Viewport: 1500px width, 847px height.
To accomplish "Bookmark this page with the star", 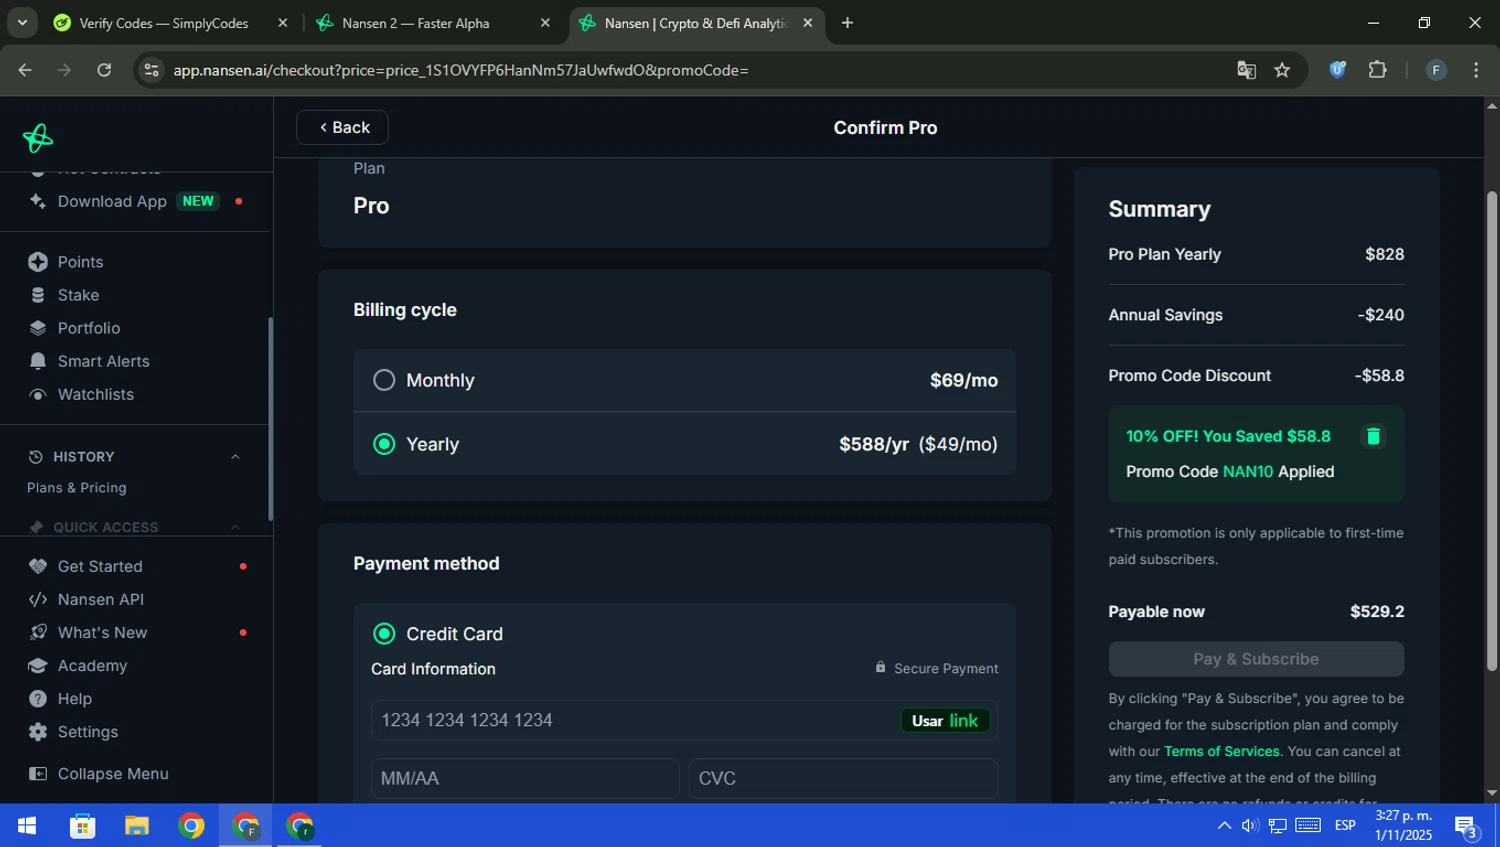I will [1282, 70].
